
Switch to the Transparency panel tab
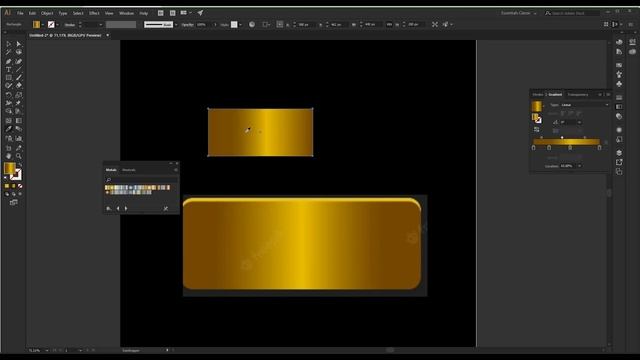(x=578, y=94)
